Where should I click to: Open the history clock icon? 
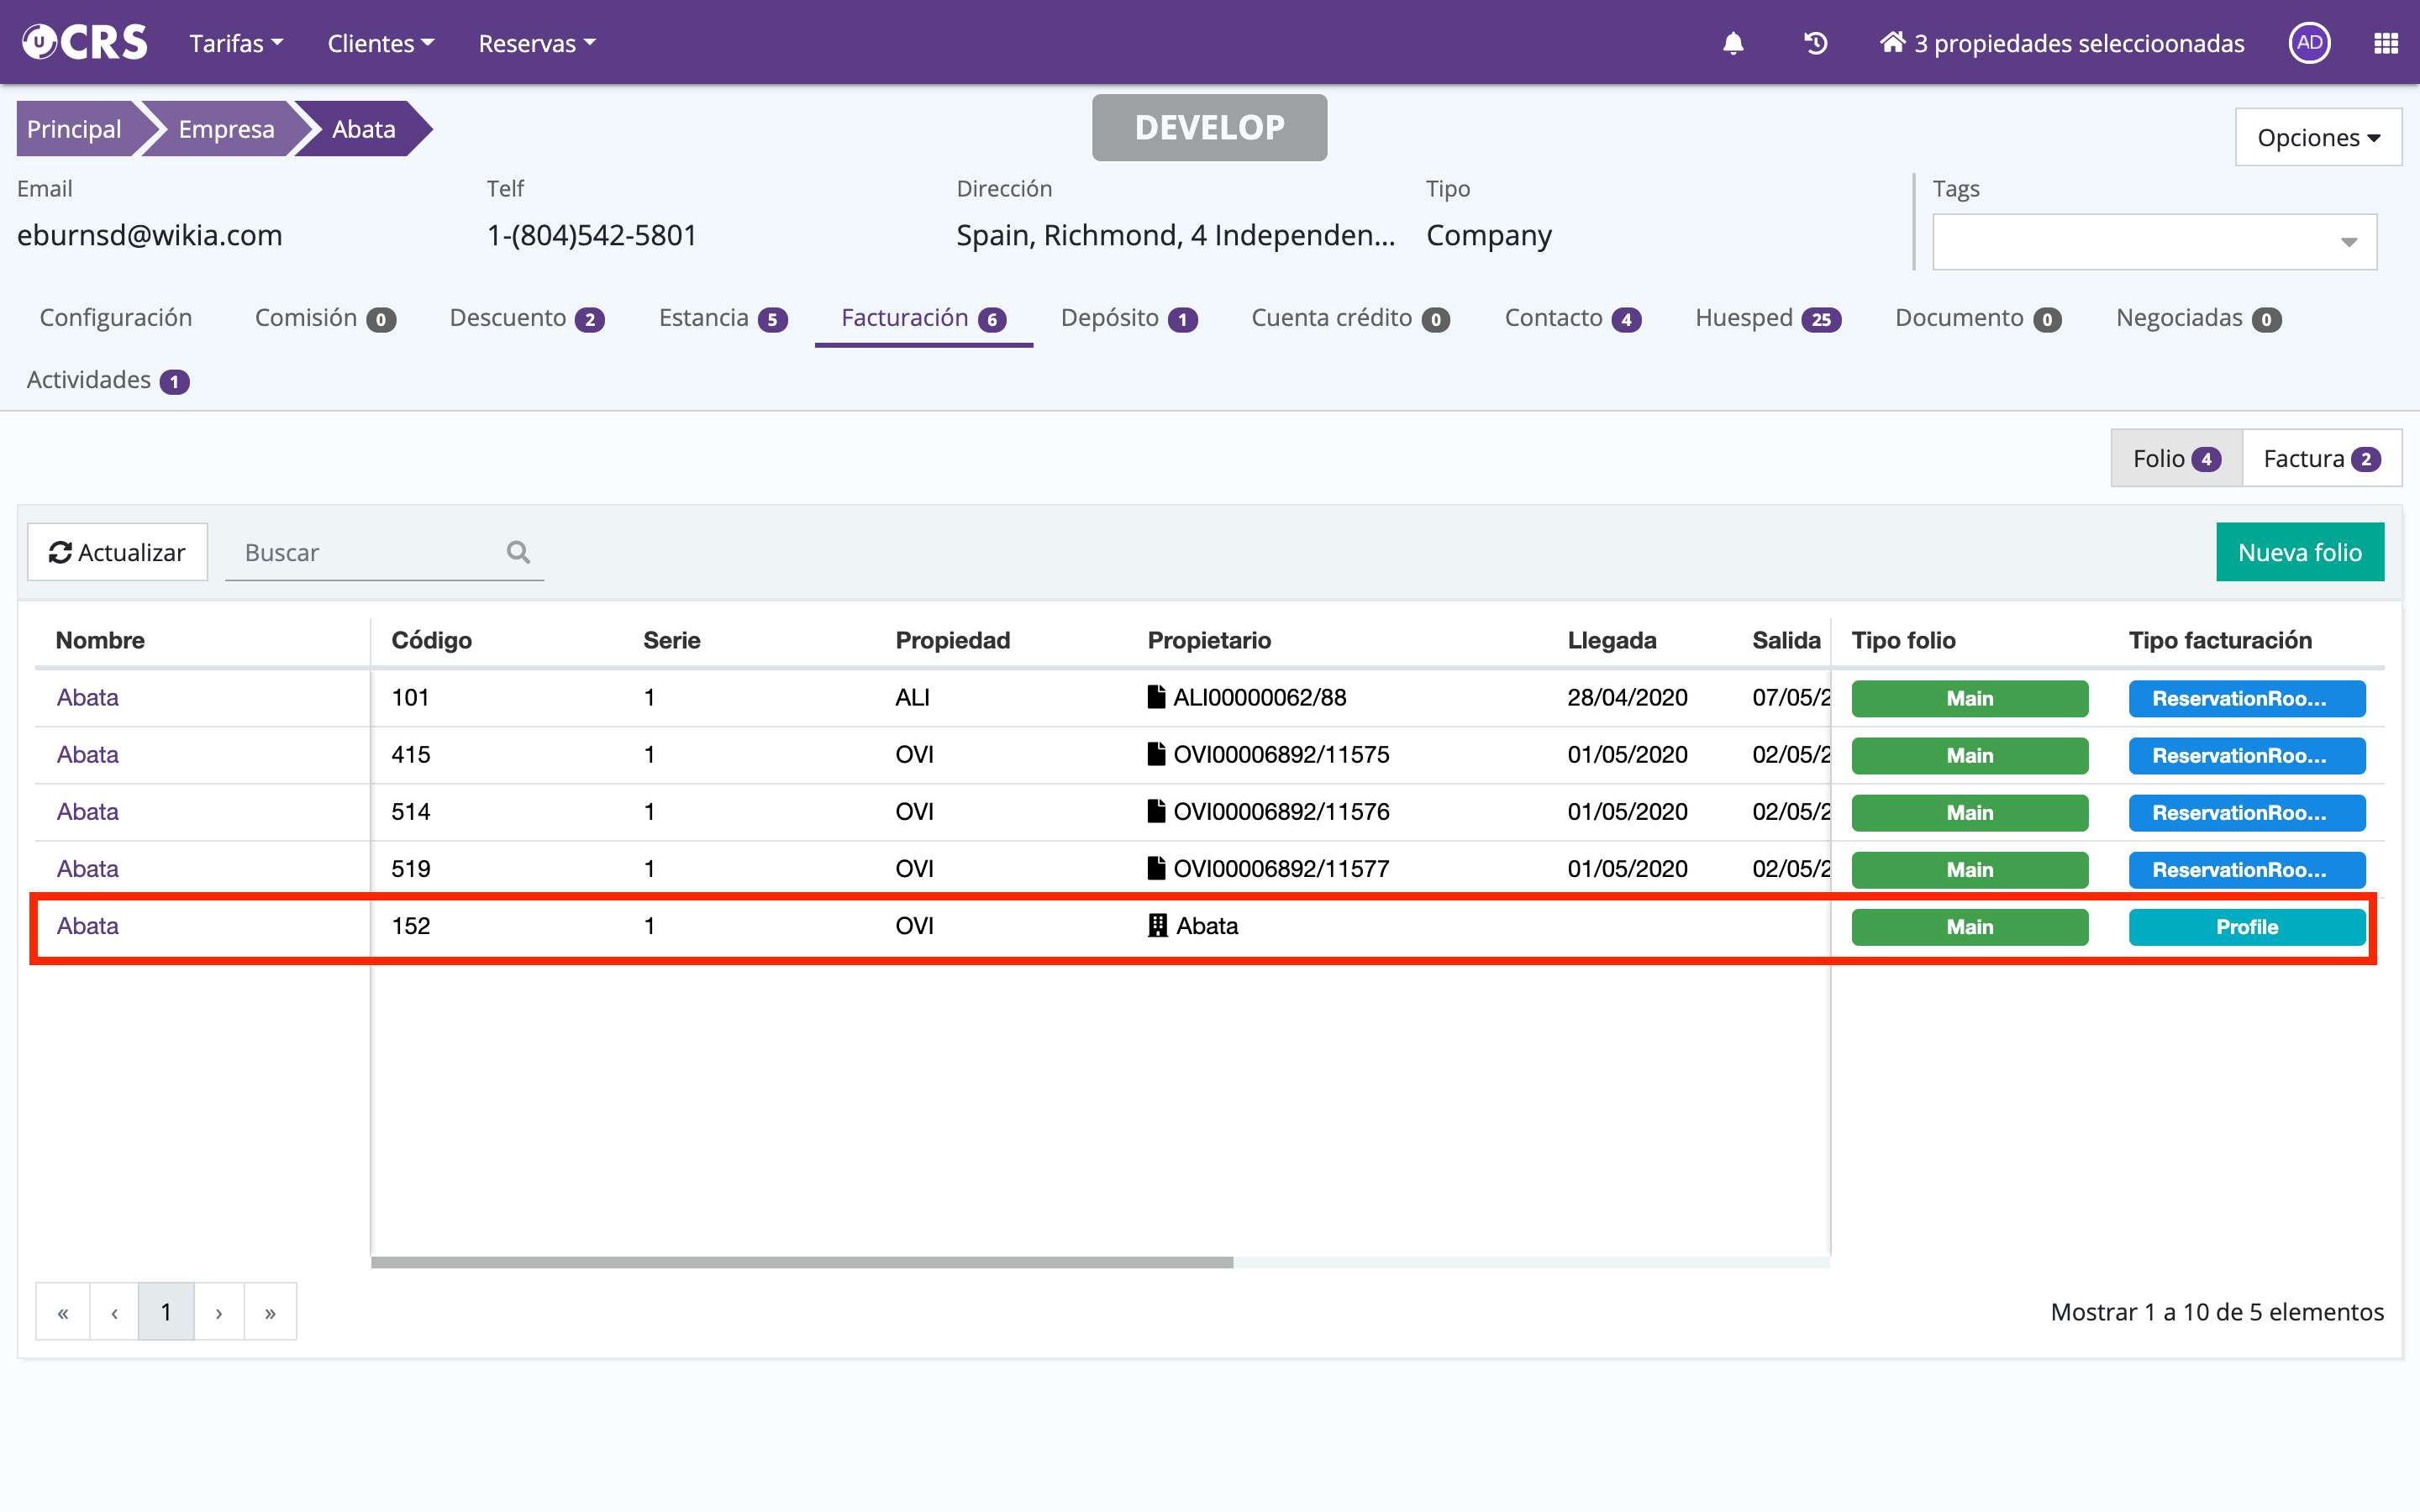click(1815, 43)
